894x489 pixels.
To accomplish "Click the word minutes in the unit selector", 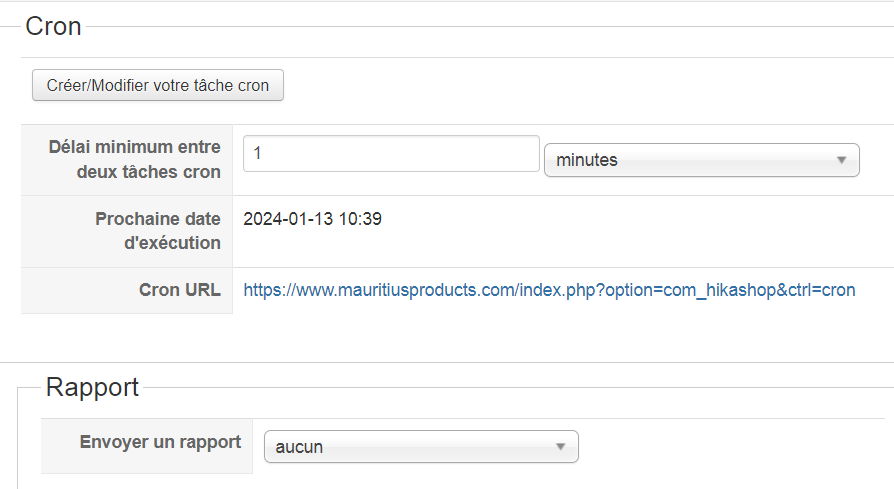I will [x=587, y=160].
